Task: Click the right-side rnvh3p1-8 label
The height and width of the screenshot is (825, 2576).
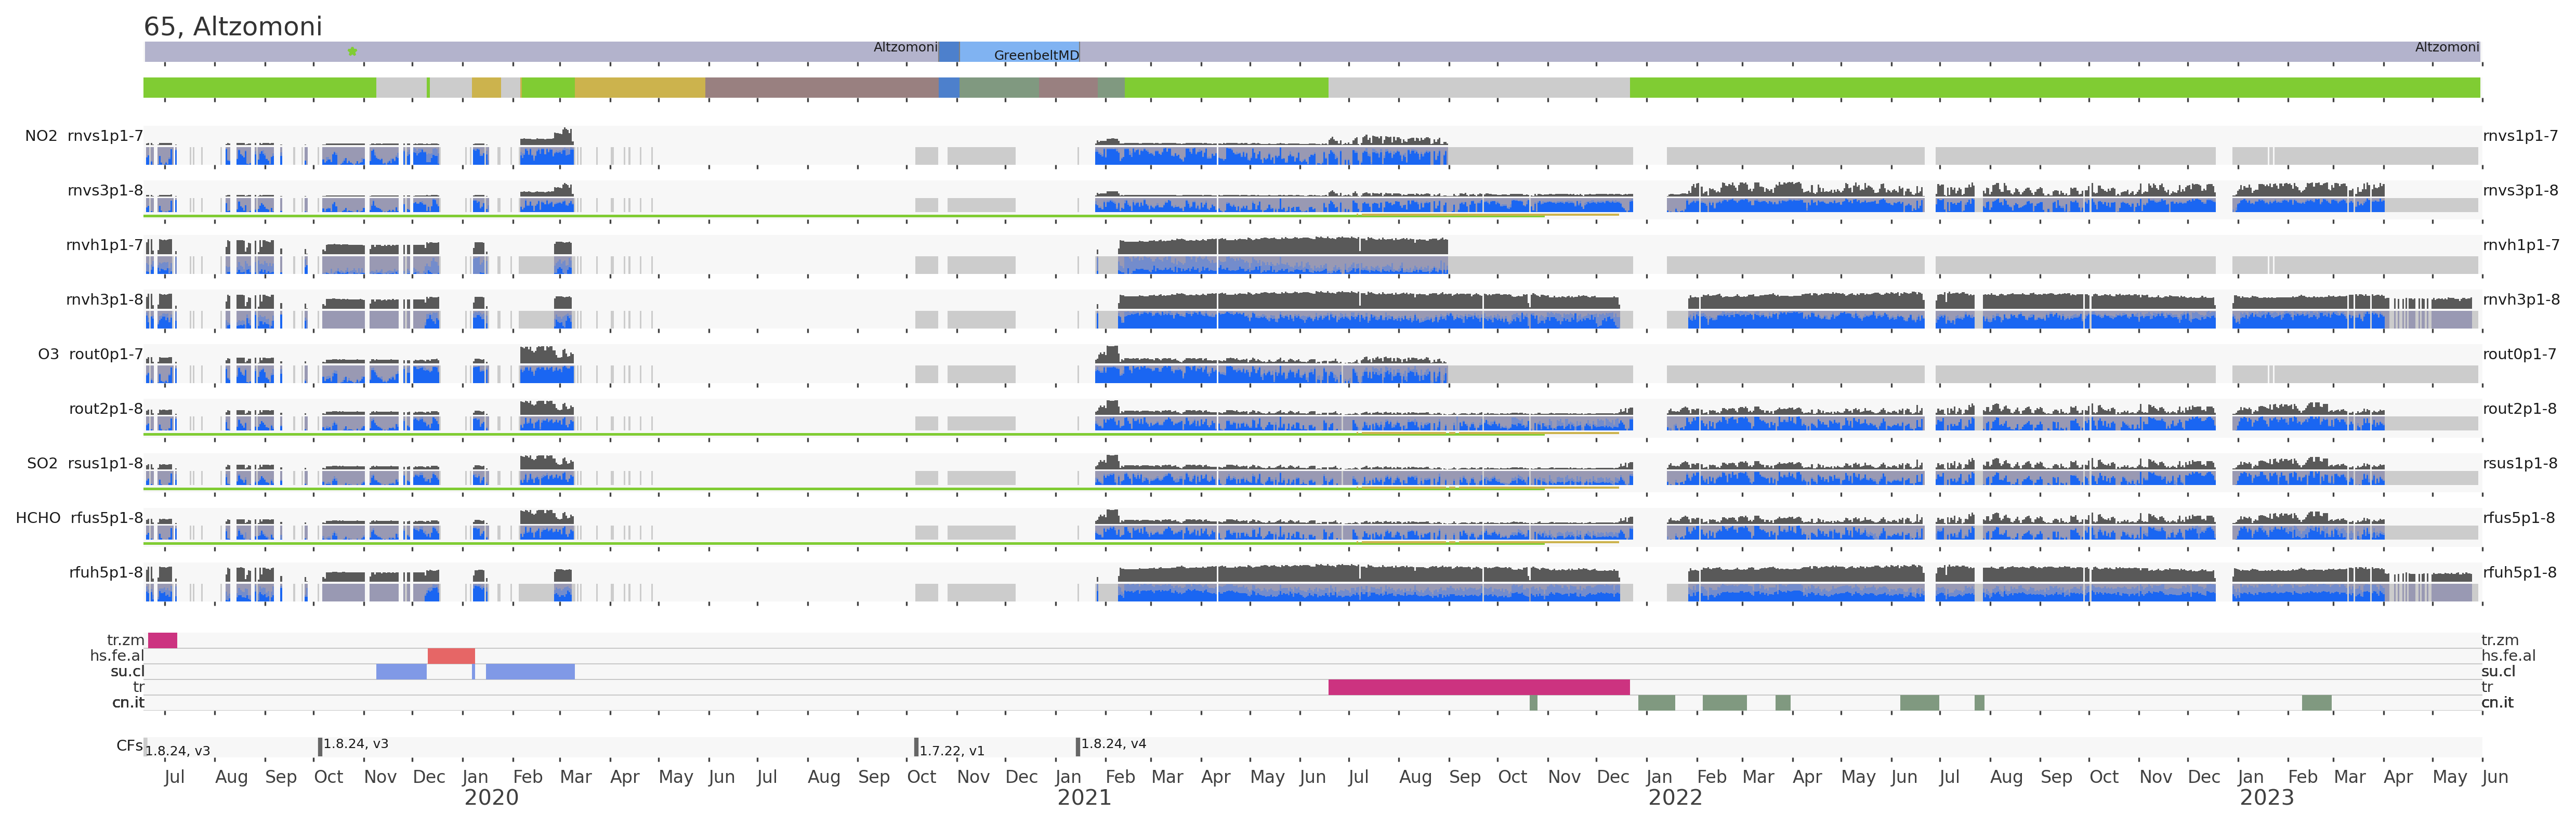Action: tap(2521, 299)
